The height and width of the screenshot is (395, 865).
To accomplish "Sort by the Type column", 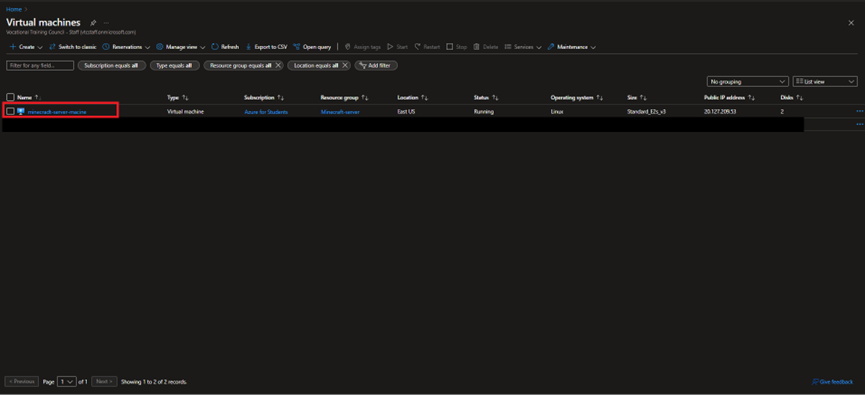I will [x=178, y=98].
